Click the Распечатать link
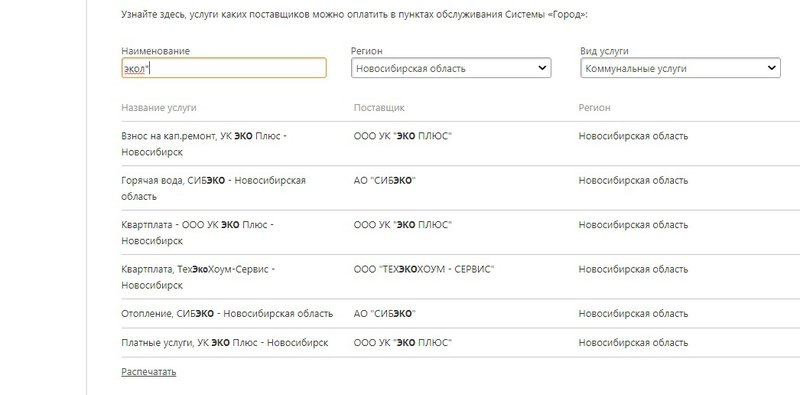Screen dimensions: 800x395 [148, 372]
